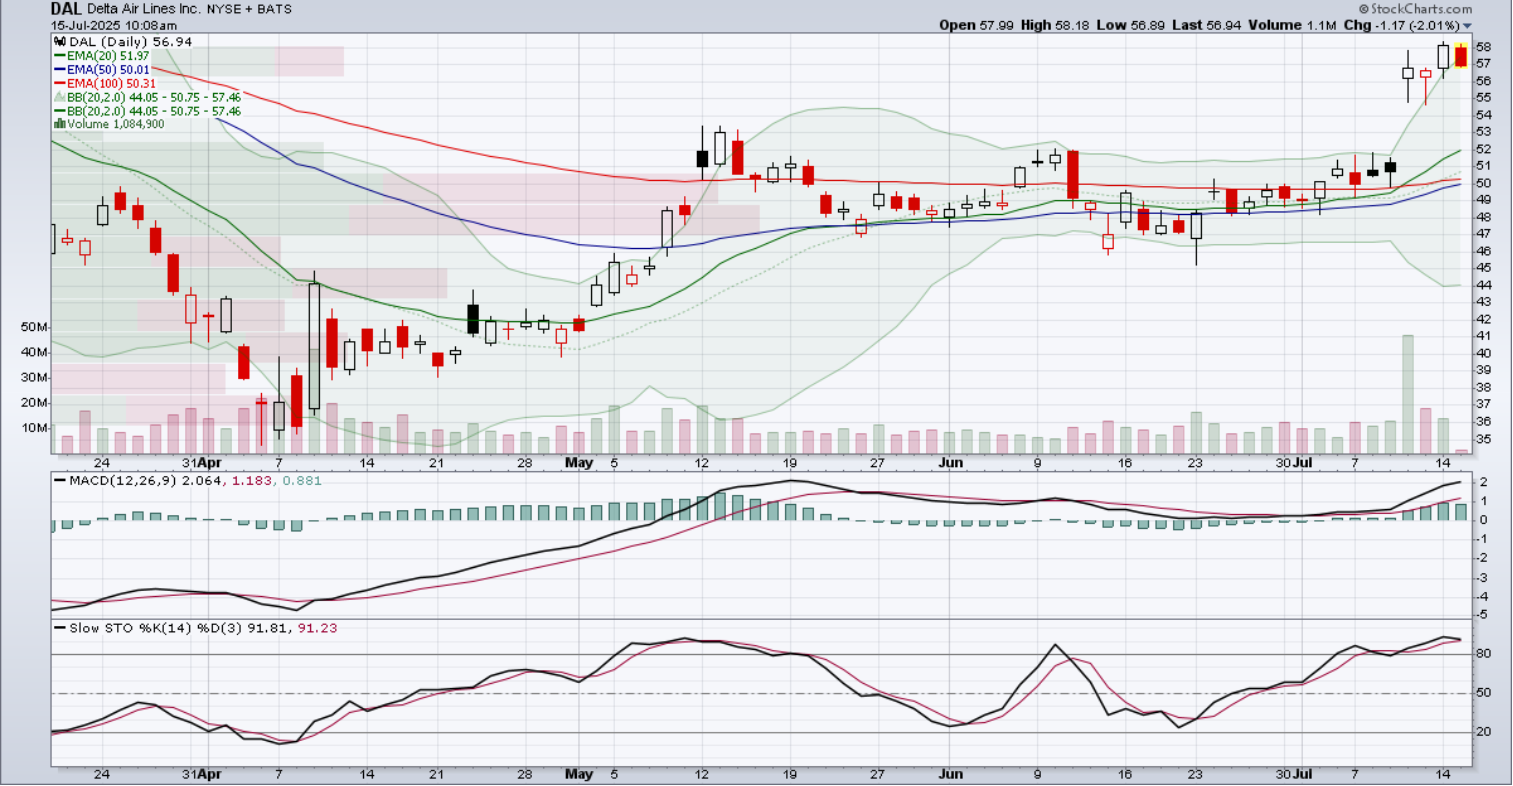This screenshot has height=786, width=1513.
Task: Click the candlestick icon beside DAL (Daily)
Action: pyautogui.click(x=60, y=42)
